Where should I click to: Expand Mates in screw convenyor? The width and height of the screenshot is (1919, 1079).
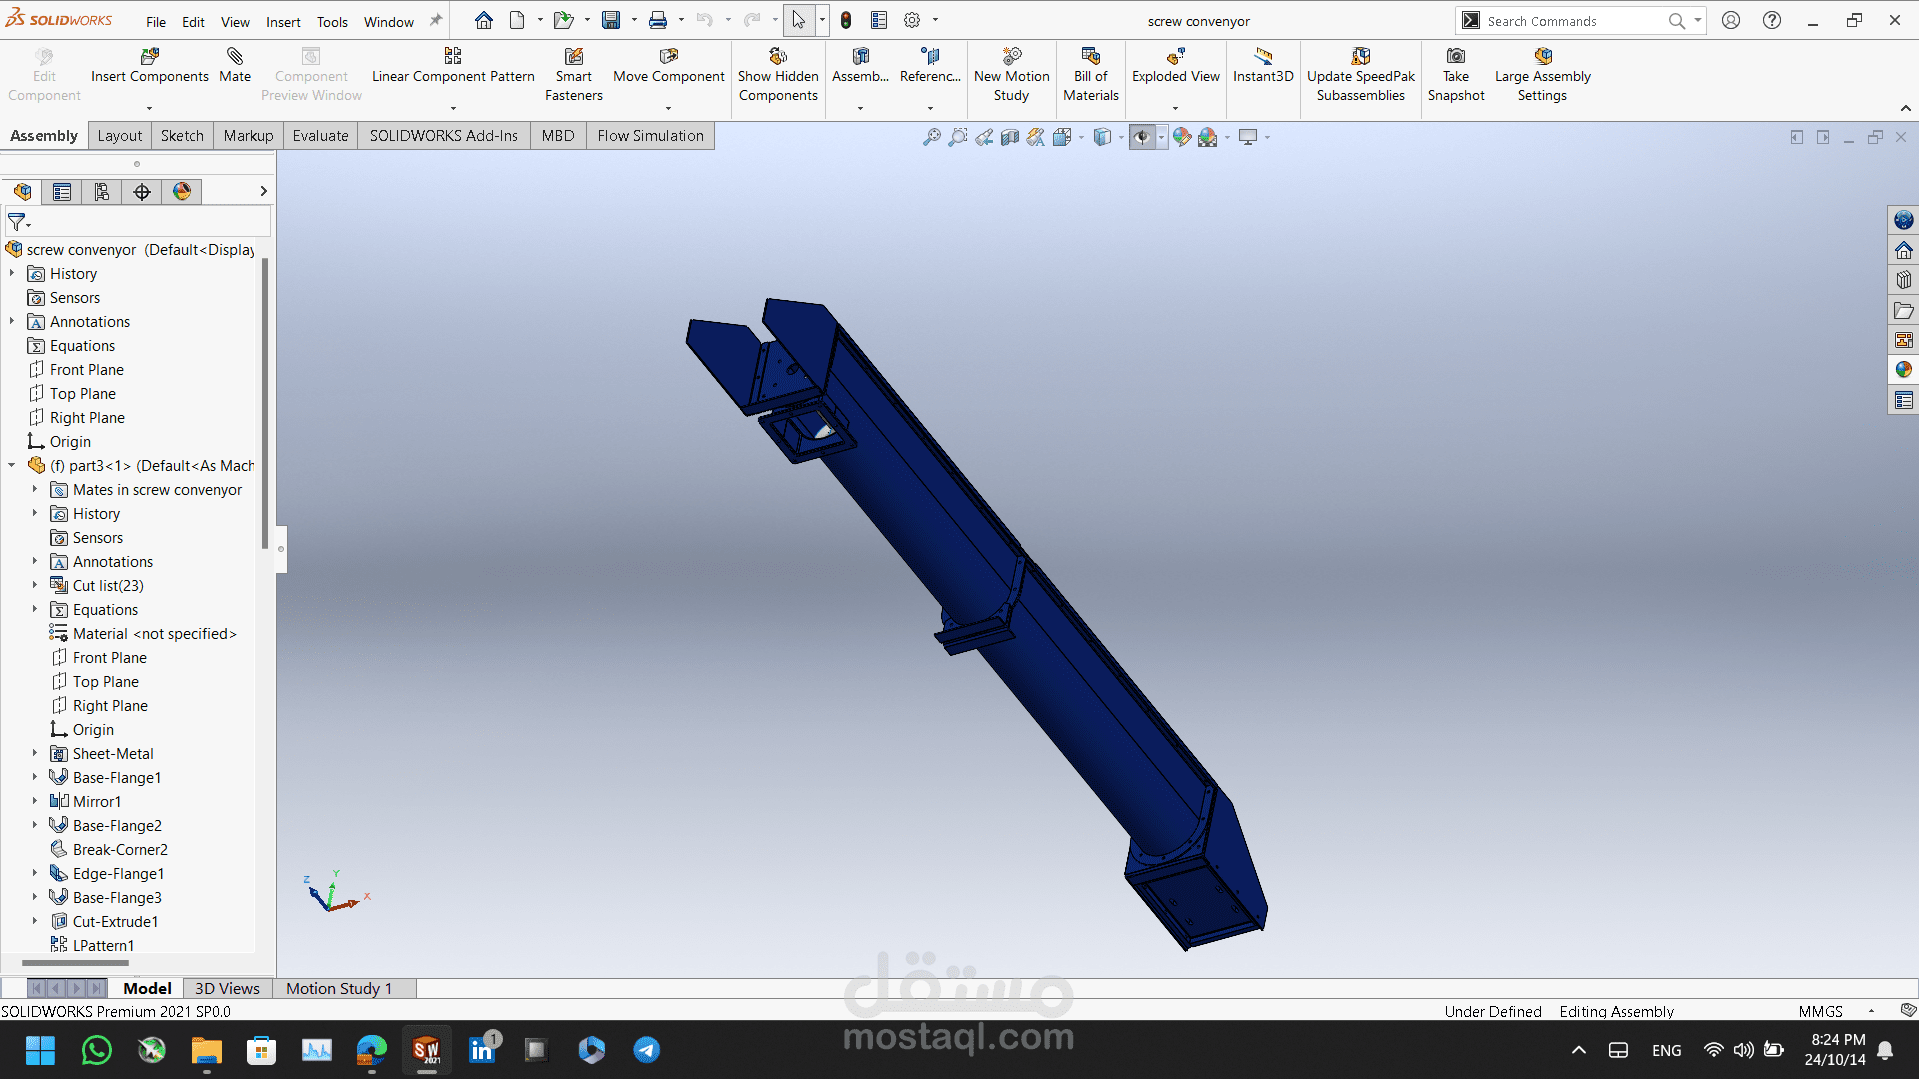click(35, 489)
